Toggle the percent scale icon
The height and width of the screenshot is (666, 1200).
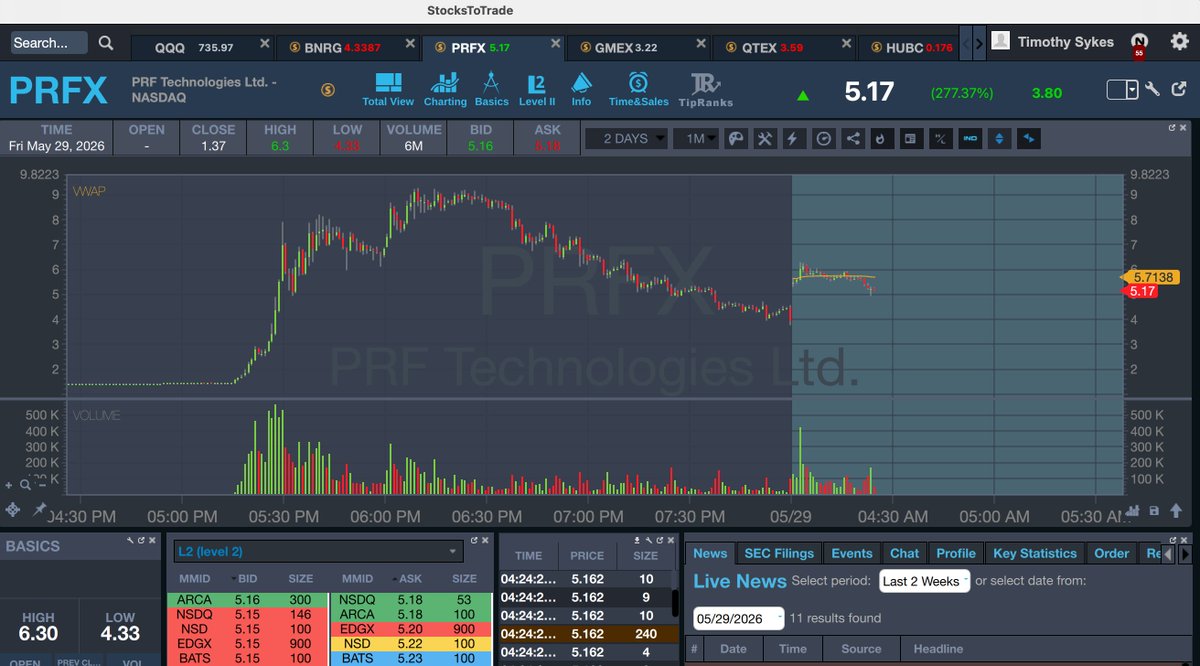(x=940, y=139)
